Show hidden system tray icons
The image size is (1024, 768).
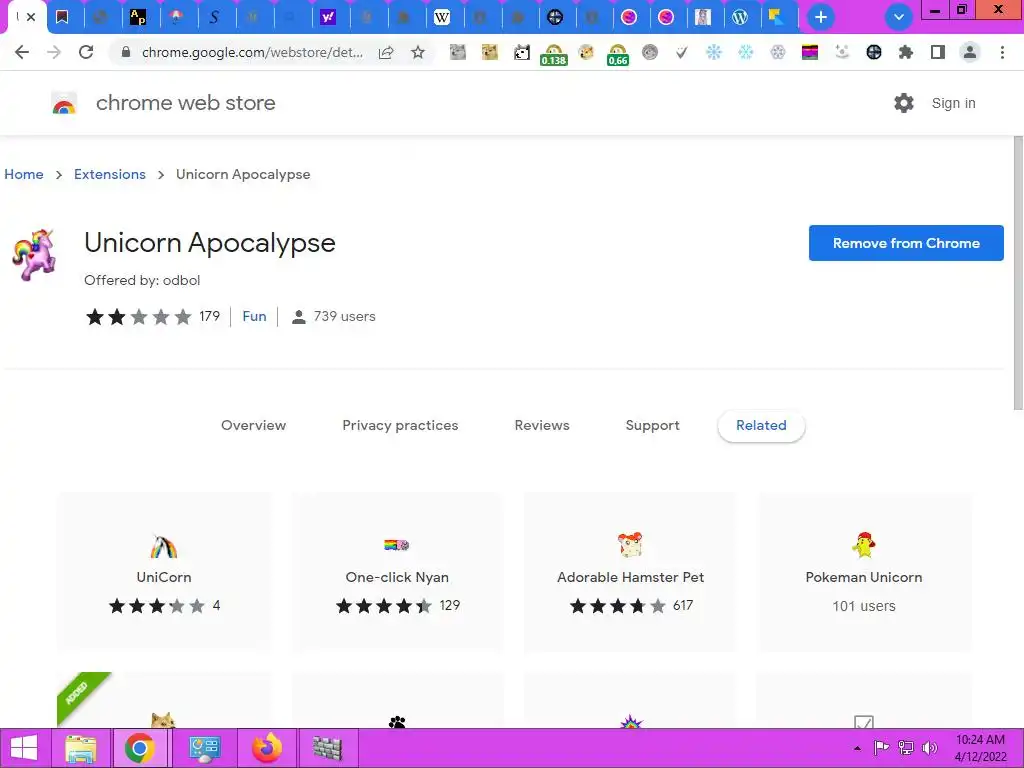click(857, 748)
